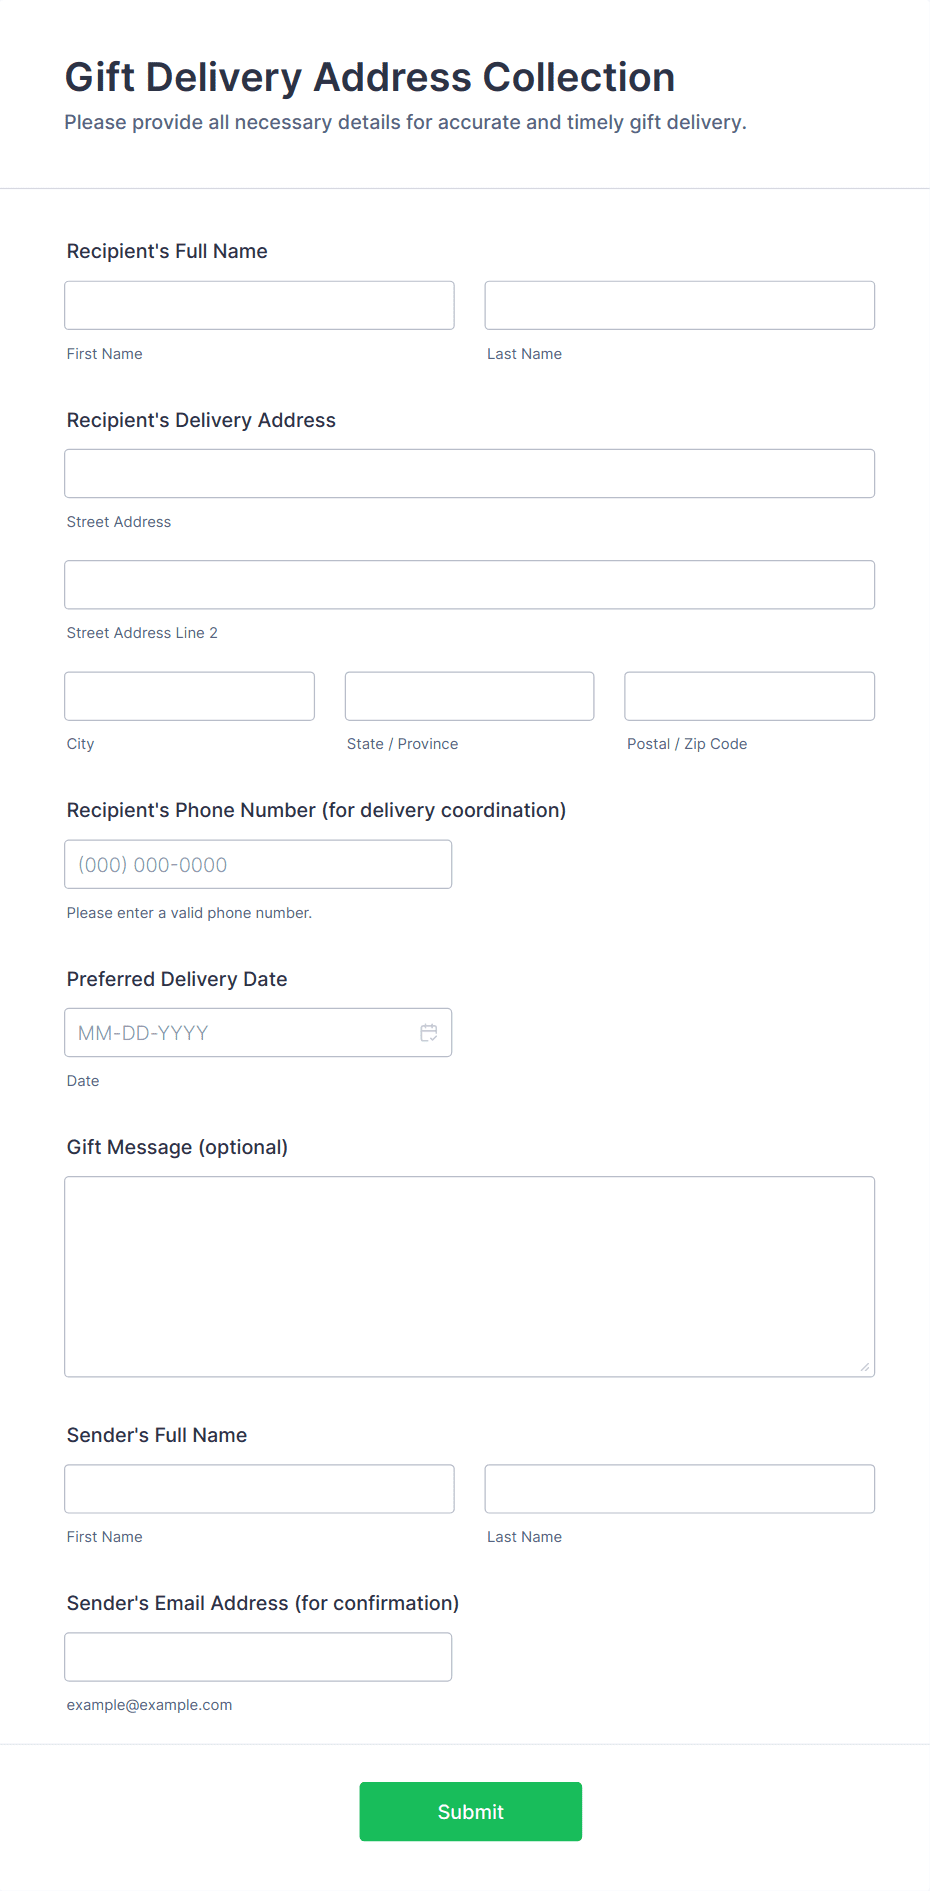Click the Submit button
930x1891 pixels.
[x=470, y=1811]
